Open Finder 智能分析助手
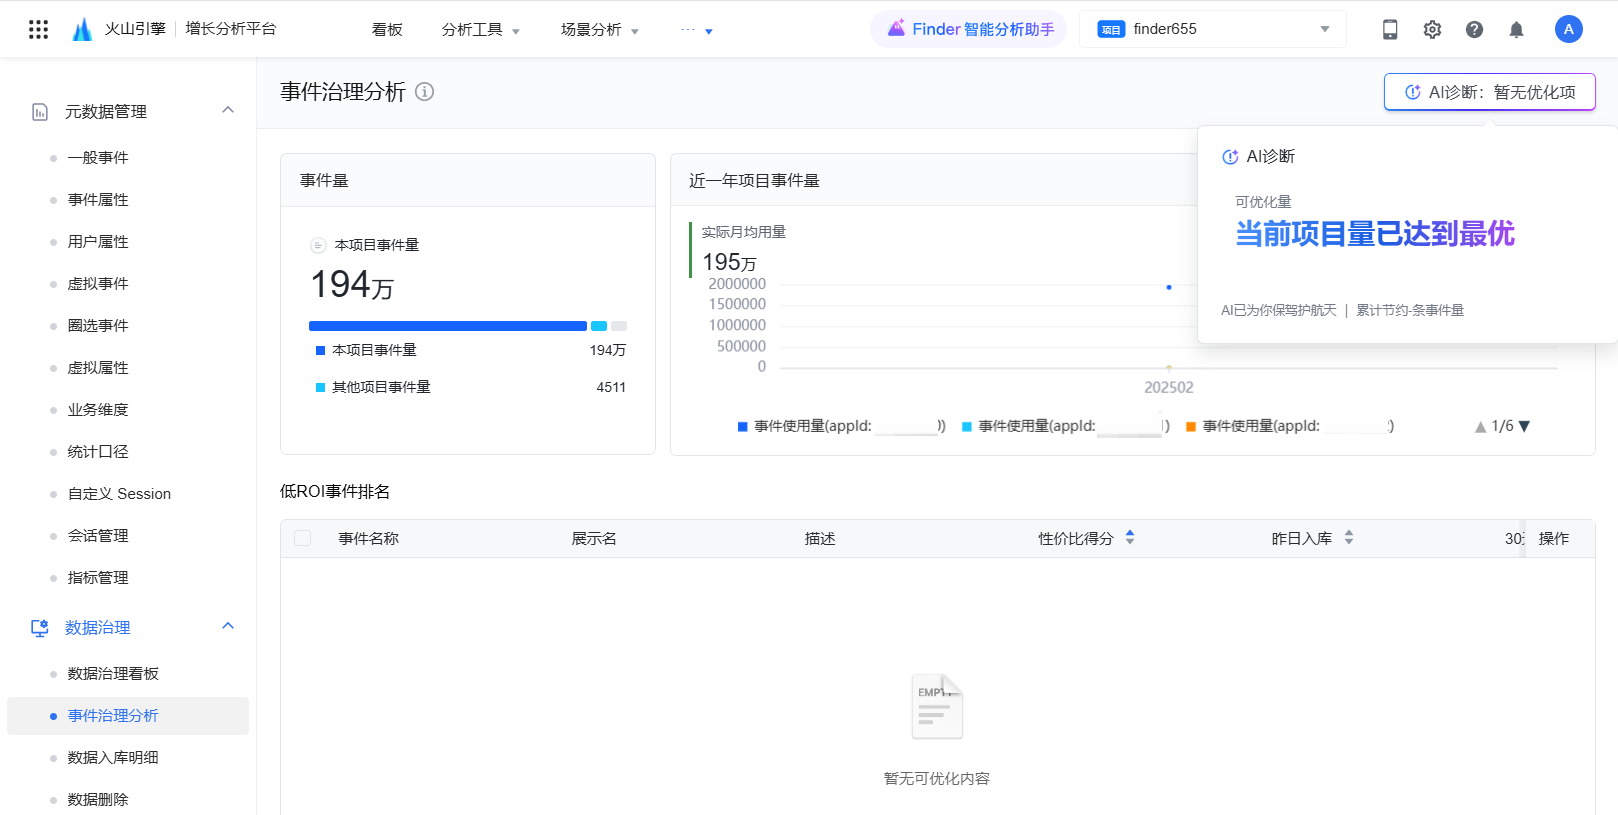The image size is (1618, 815). tap(969, 29)
